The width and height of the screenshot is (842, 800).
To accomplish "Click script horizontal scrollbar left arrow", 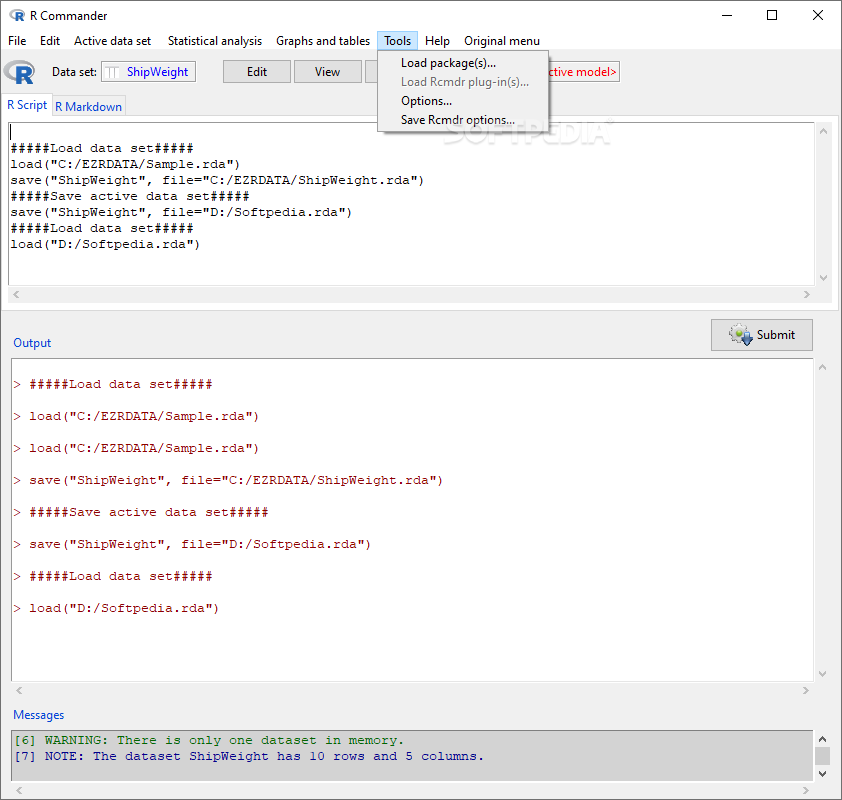I will [16, 294].
